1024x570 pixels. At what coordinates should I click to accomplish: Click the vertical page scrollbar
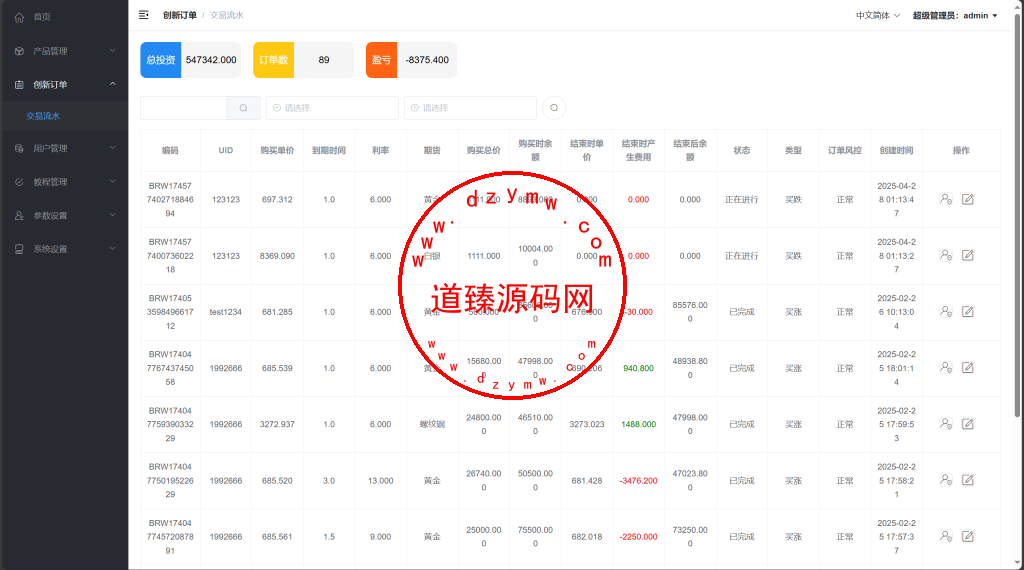coord(1017,215)
